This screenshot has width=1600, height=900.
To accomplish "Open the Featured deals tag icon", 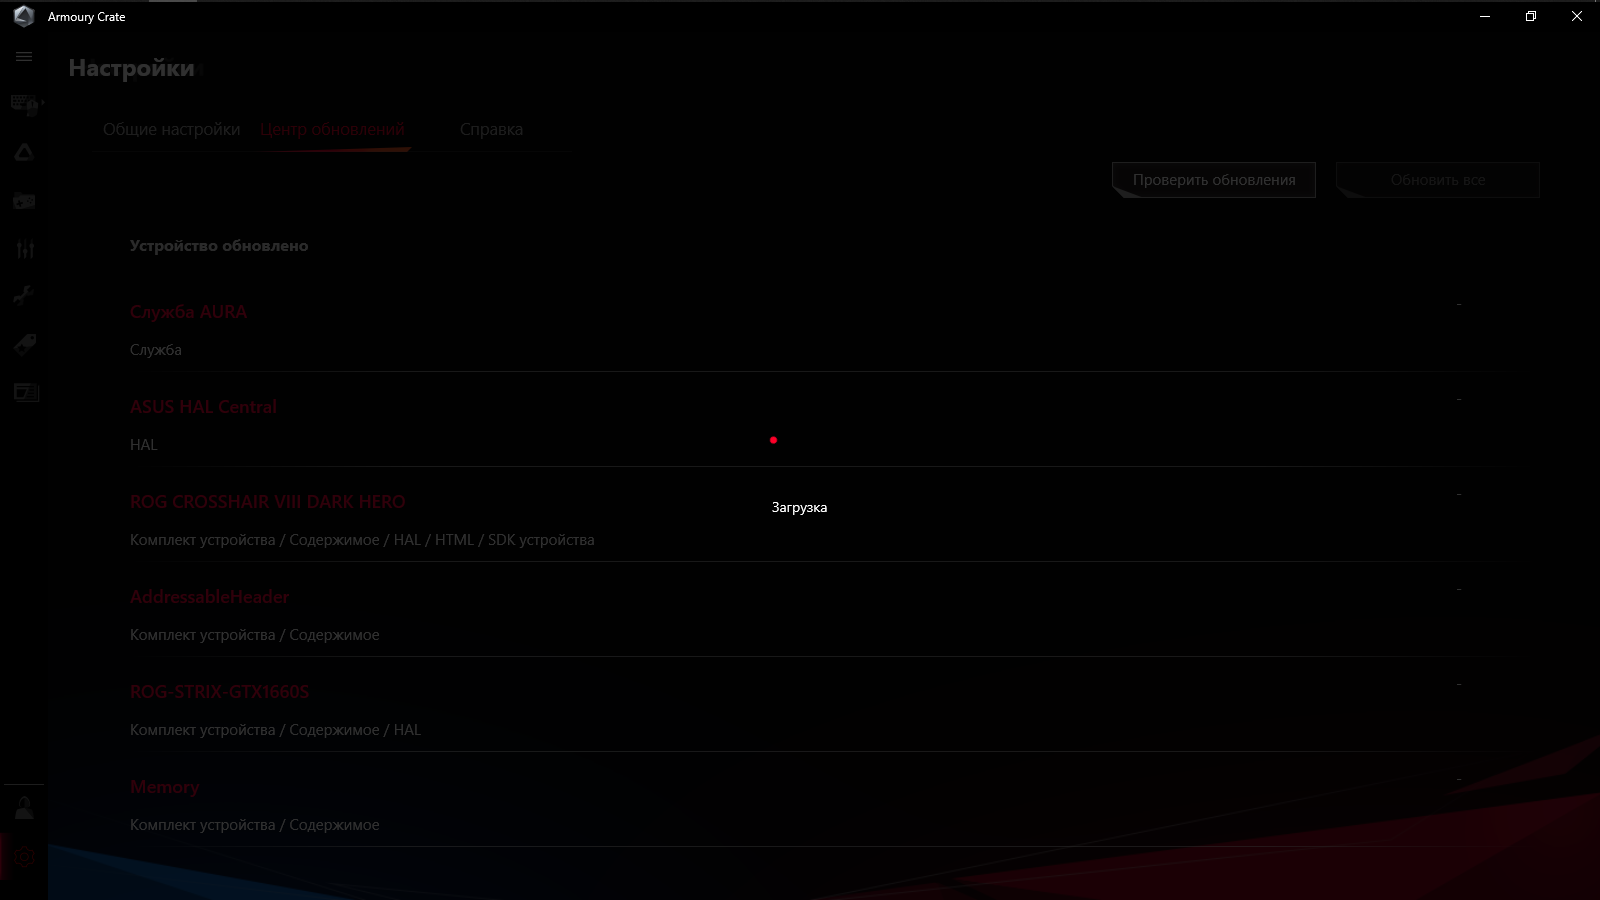I will (x=25, y=344).
